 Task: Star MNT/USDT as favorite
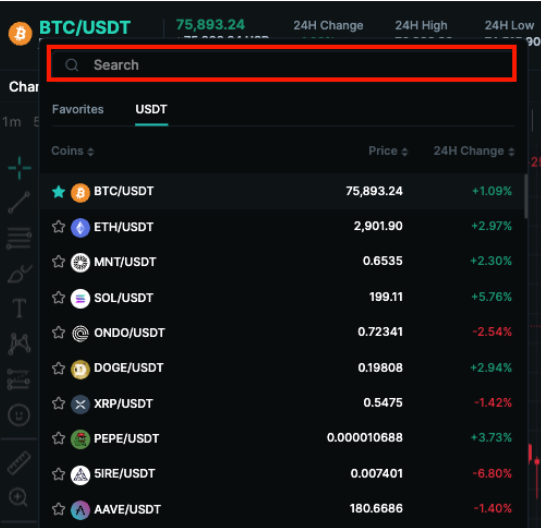[59, 262]
